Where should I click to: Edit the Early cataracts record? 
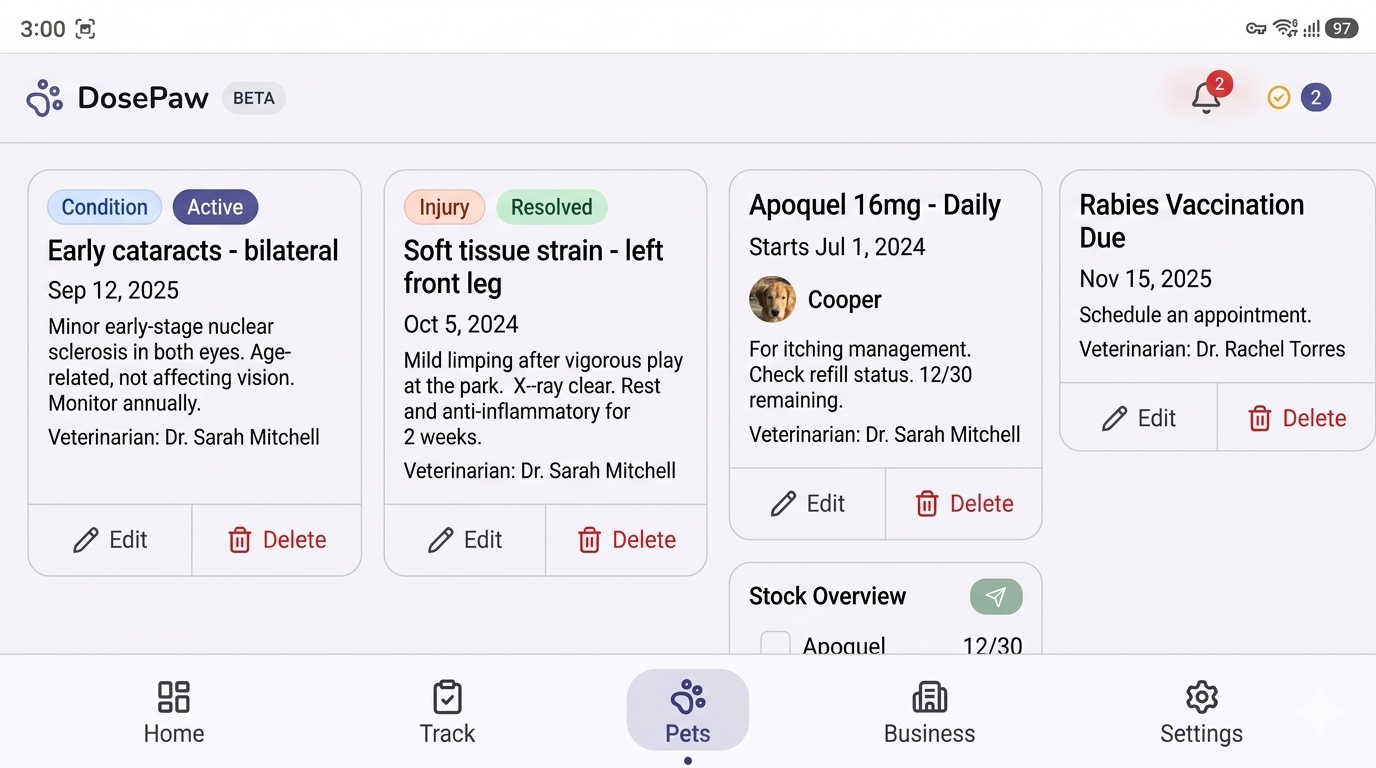pyautogui.click(x=110, y=540)
